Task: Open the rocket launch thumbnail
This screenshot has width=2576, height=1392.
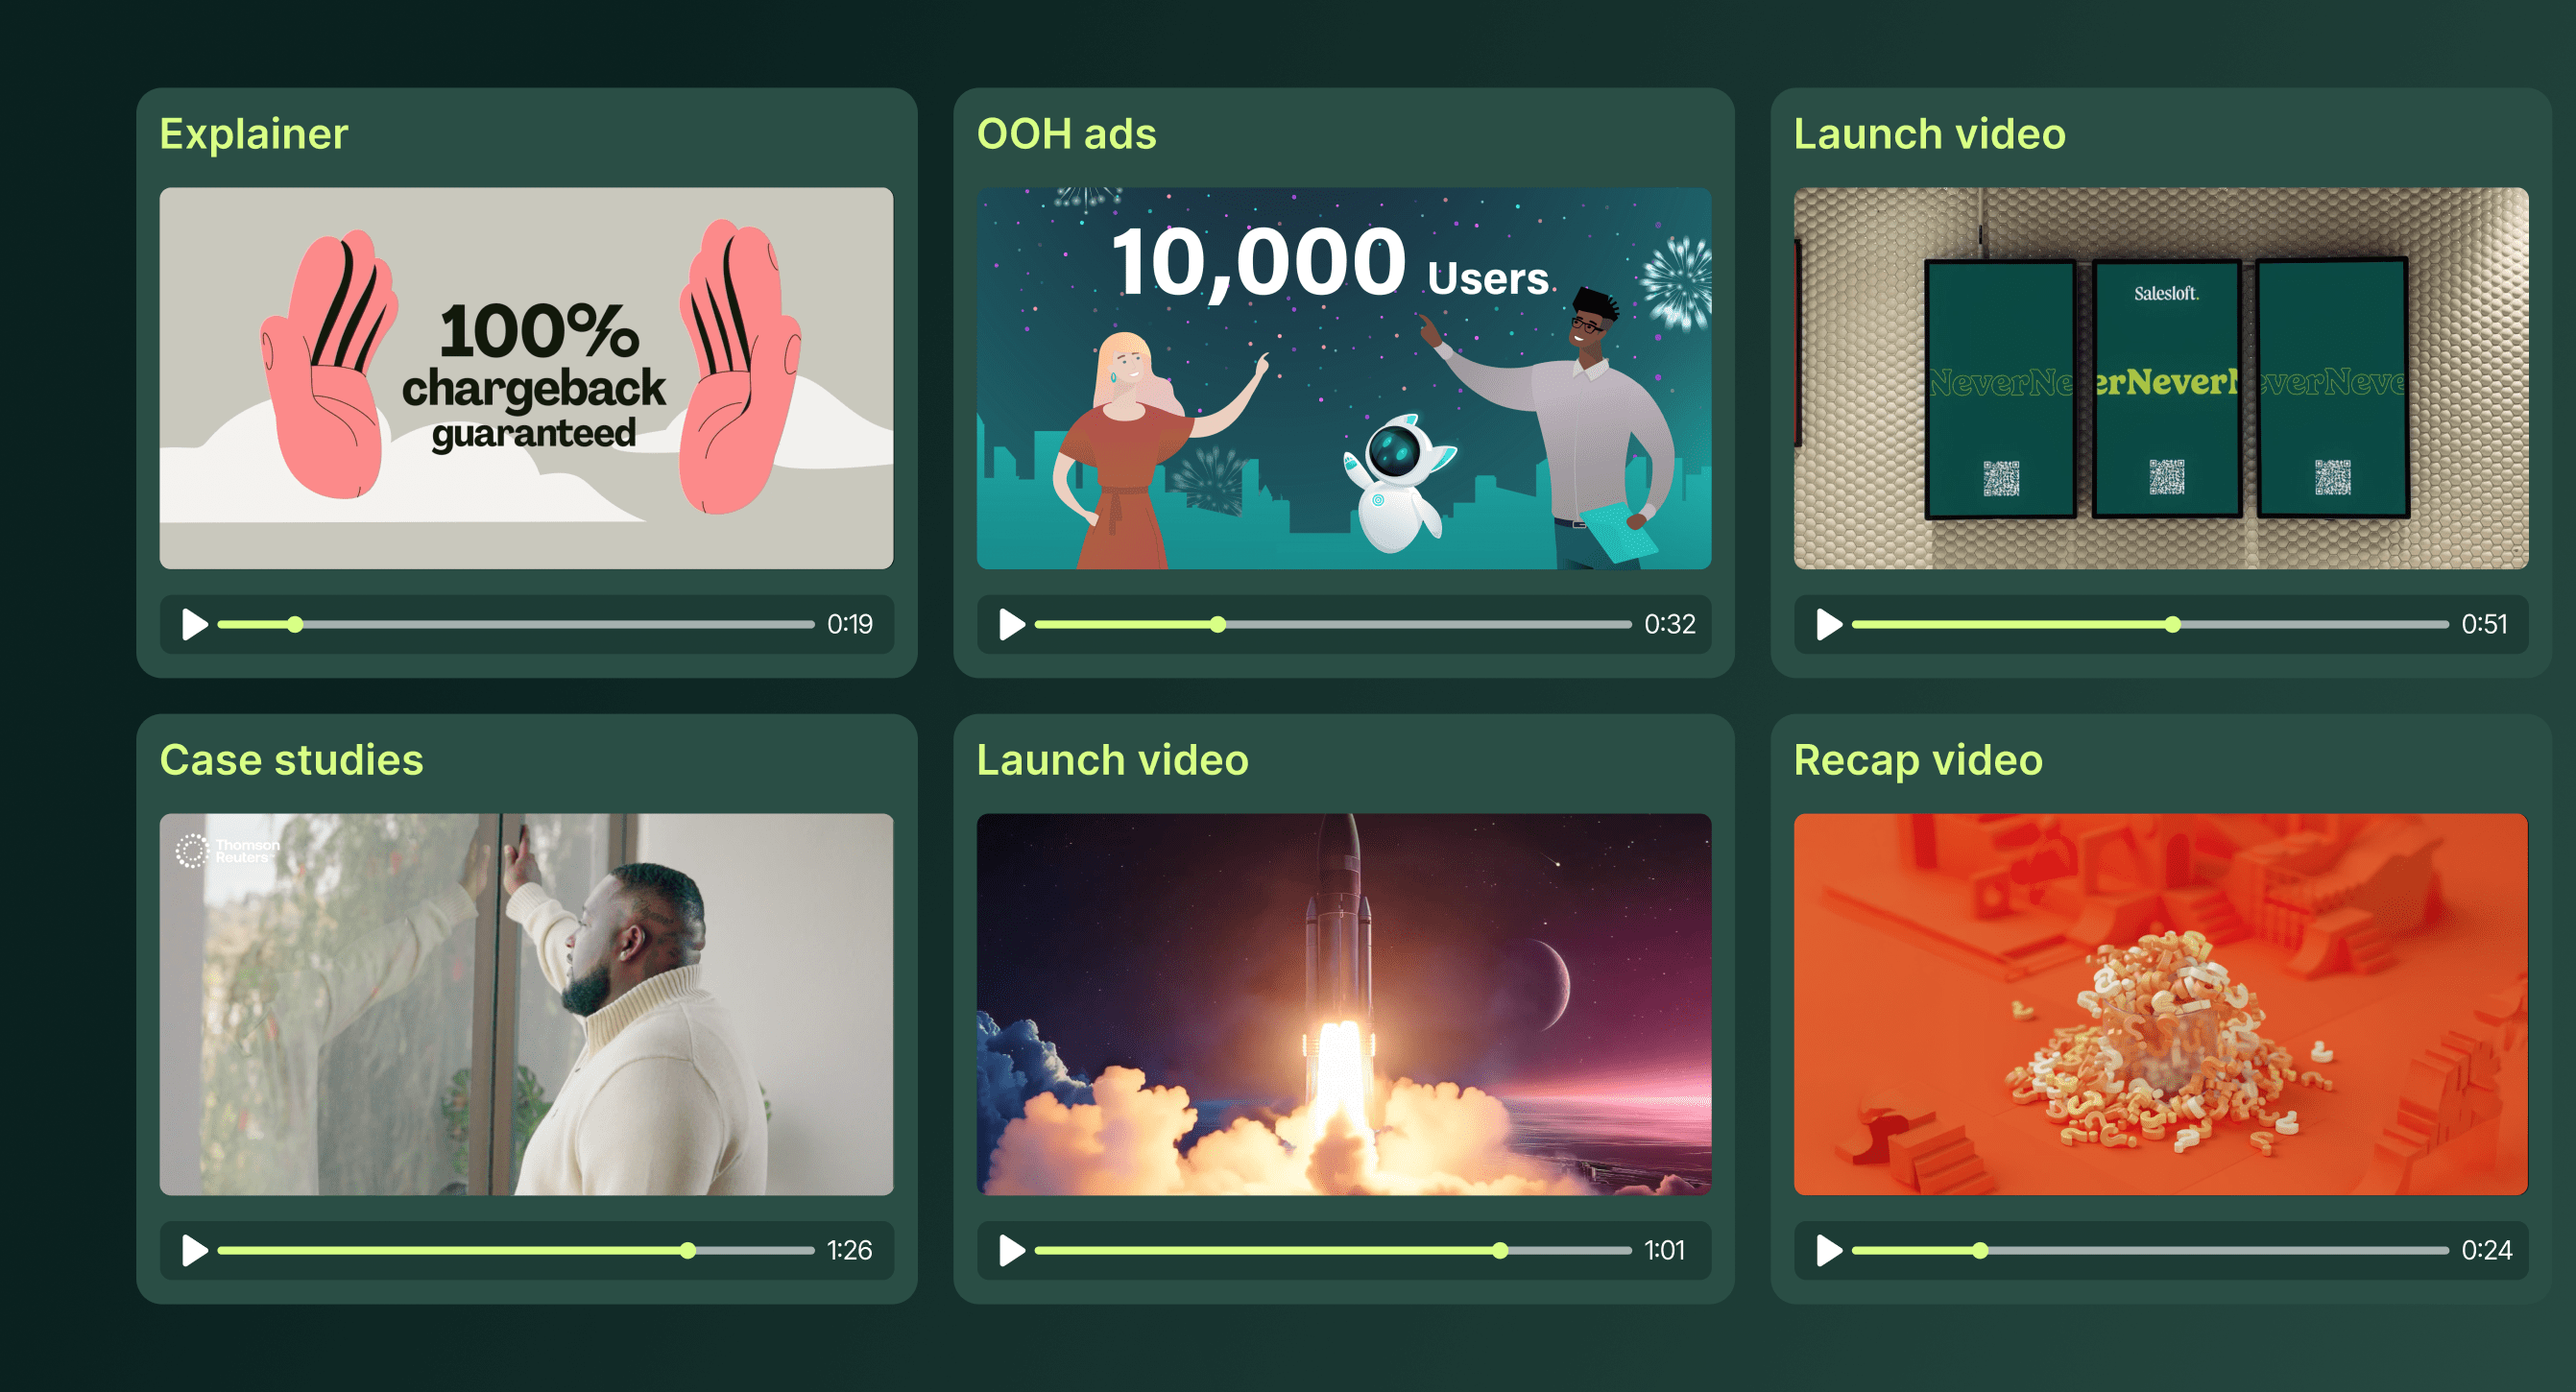Action: pyautogui.click(x=1343, y=1004)
